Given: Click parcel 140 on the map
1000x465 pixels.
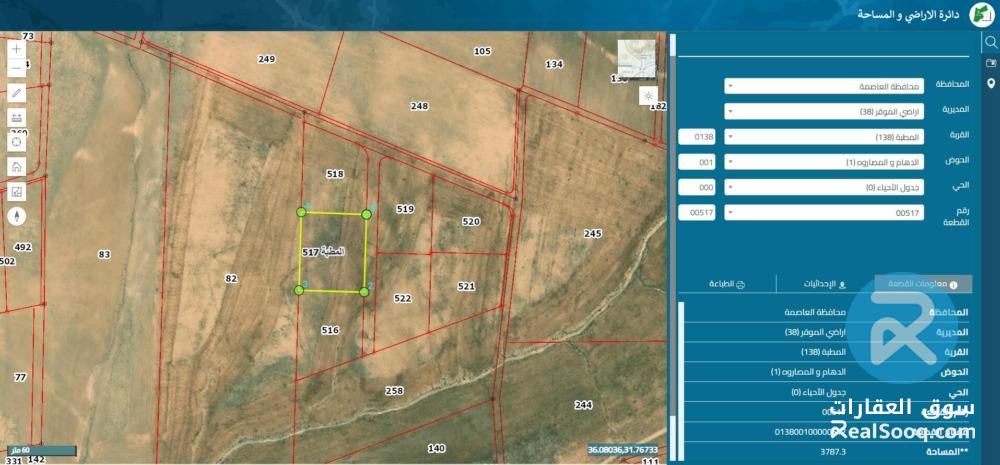Looking at the screenshot, I should coord(436,448).
